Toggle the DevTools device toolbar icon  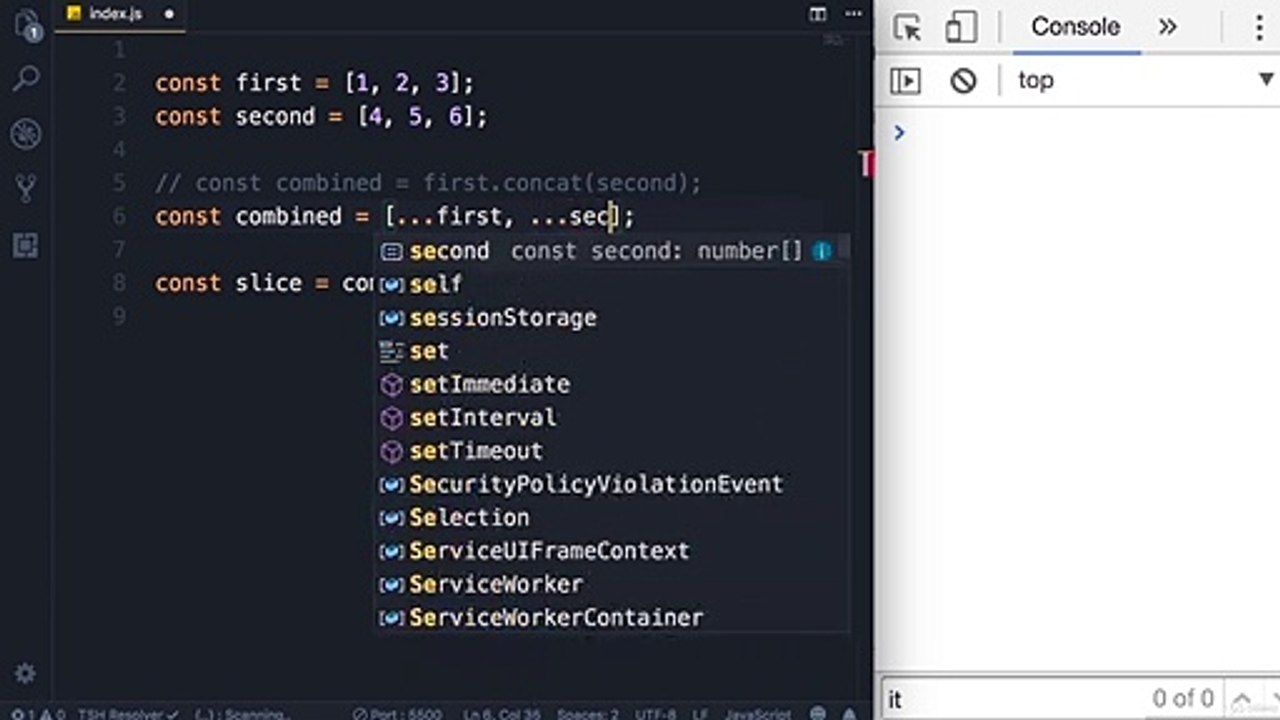click(961, 27)
